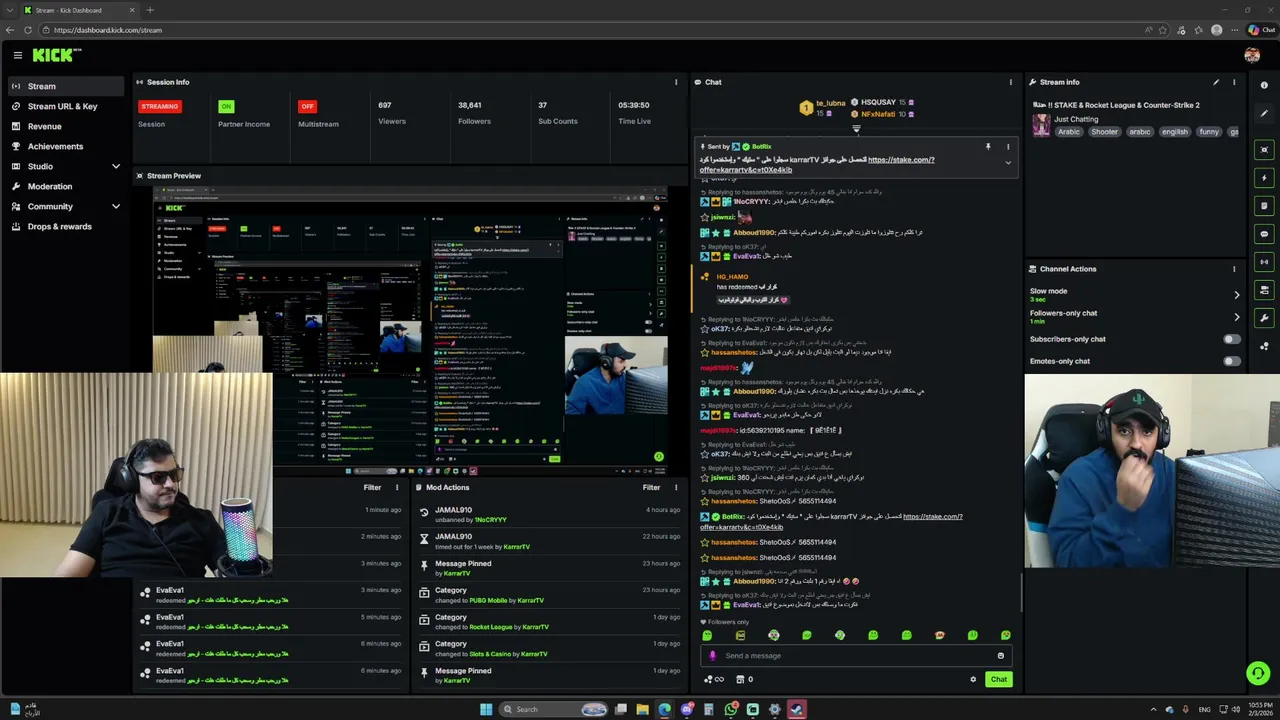Click the channel points infinity icon
The image size is (1280, 720).
[x=714, y=679]
